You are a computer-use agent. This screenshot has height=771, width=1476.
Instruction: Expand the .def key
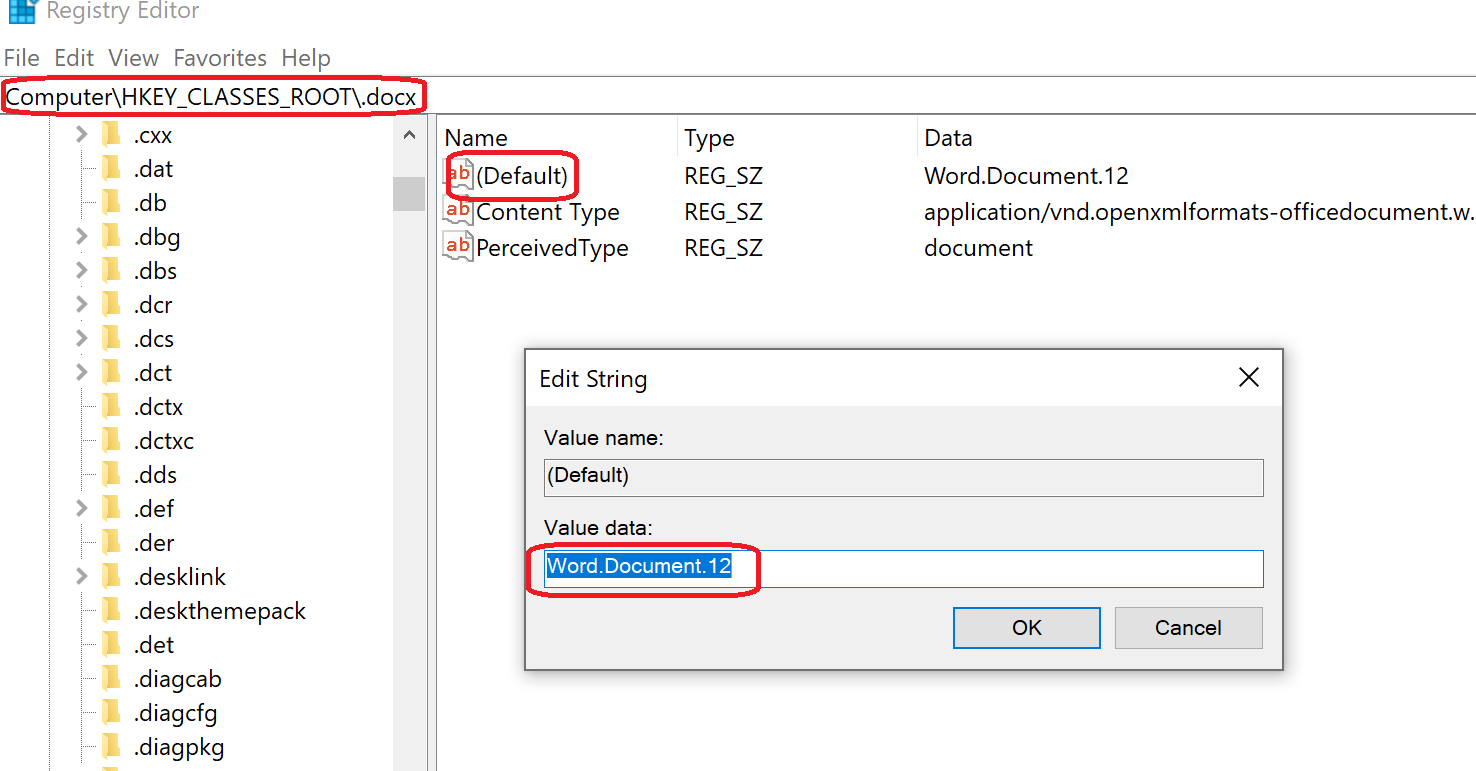(82, 509)
